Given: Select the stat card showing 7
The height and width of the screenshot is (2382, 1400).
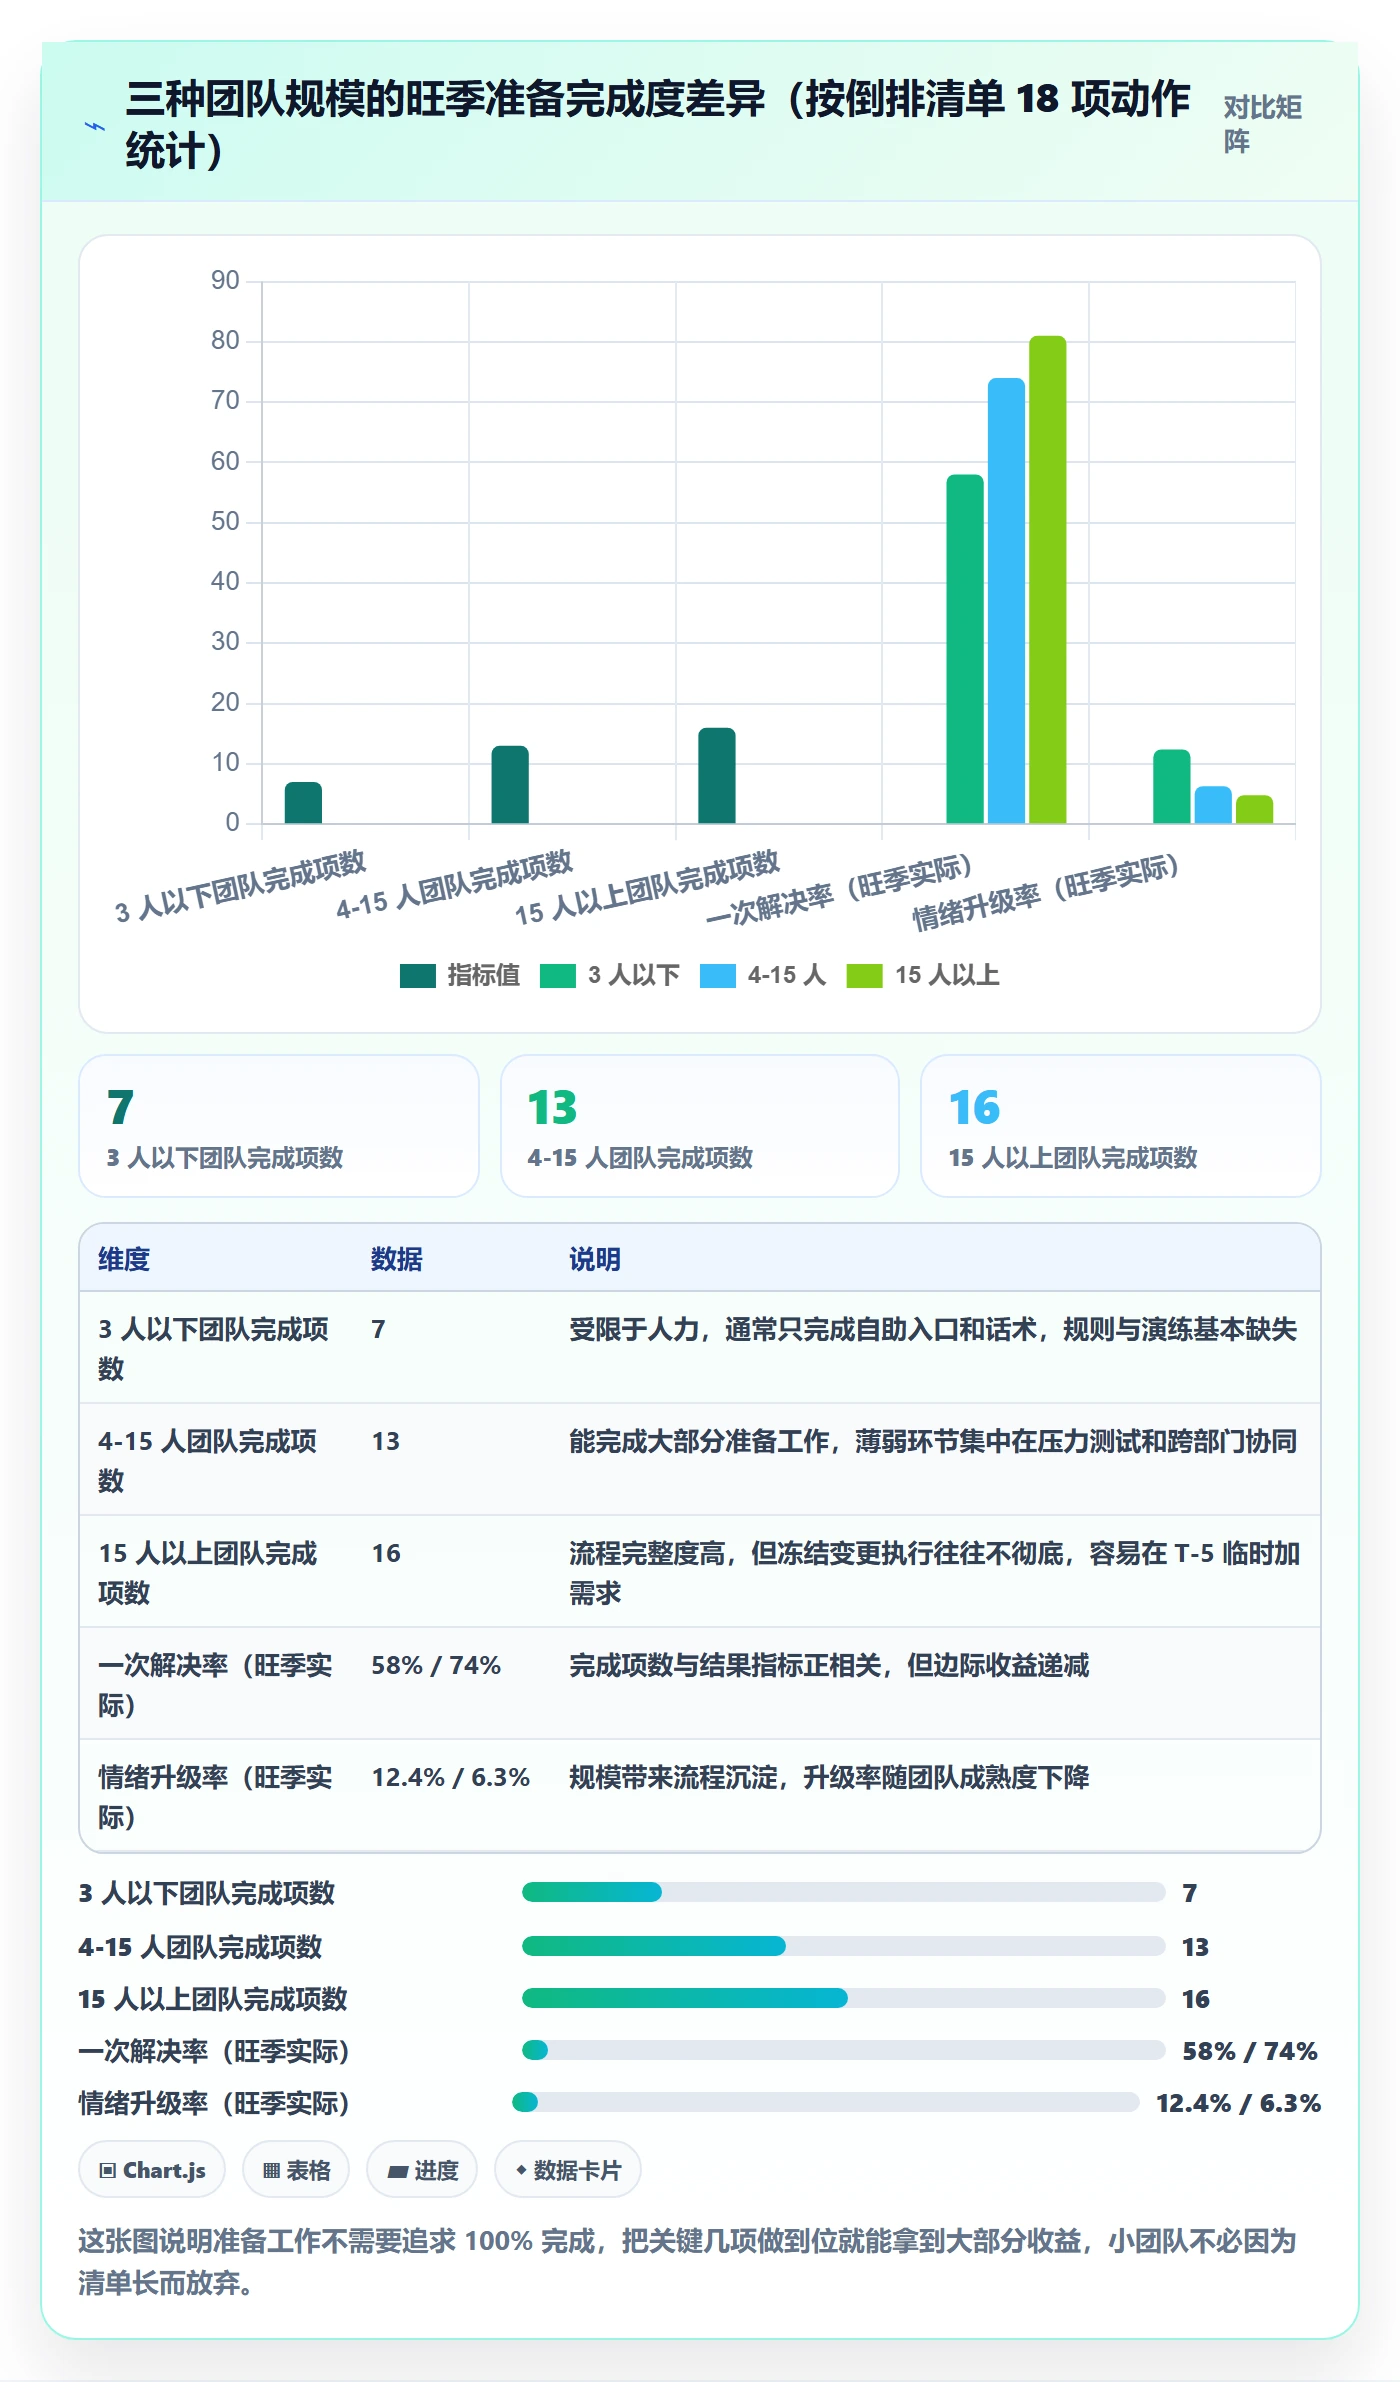Looking at the screenshot, I should [x=279, y=1126].
